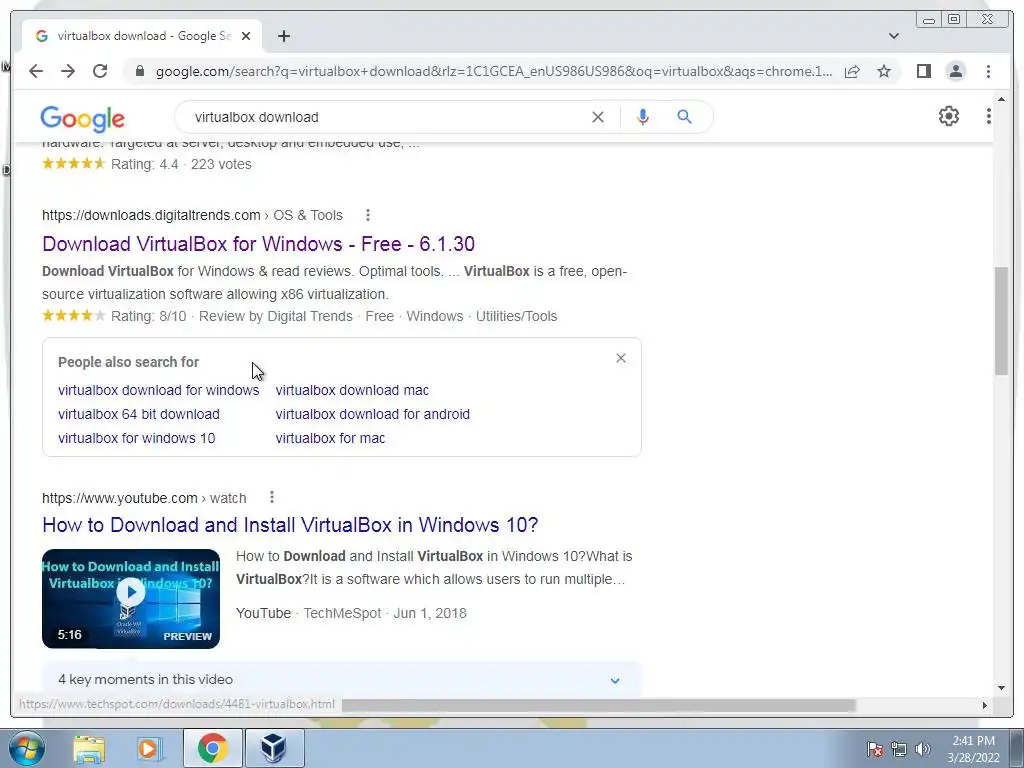Open Chrome's three-dot menu
The image size is (1024, 768).
(x=988, y=71)
